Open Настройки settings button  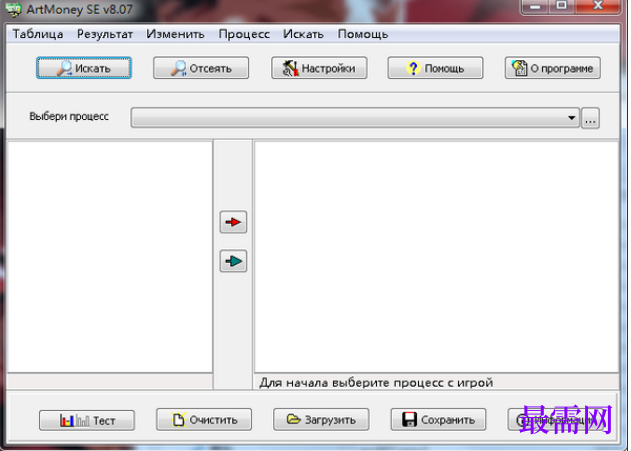pos(319,68)
